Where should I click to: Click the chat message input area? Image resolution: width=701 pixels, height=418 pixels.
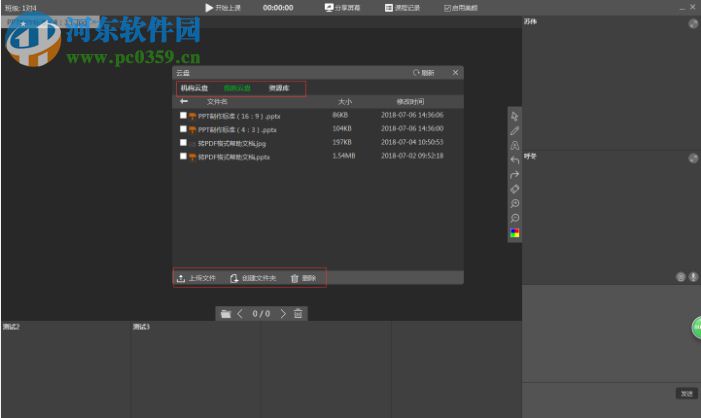click(599, 400)
